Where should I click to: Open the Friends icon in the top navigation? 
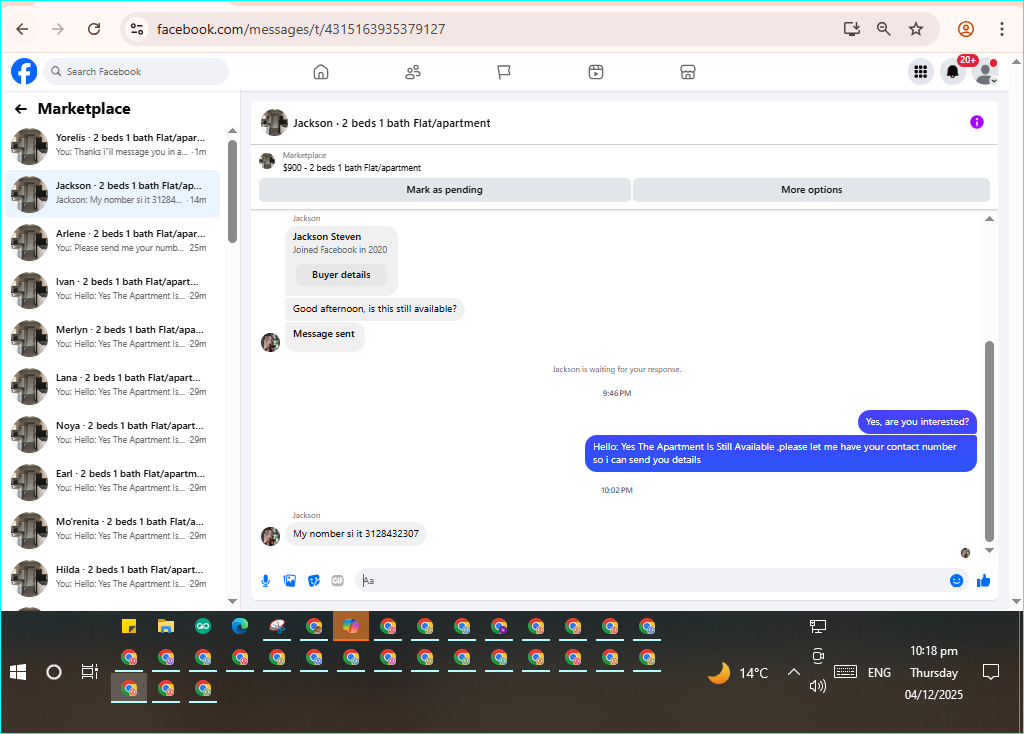(413, 72)
